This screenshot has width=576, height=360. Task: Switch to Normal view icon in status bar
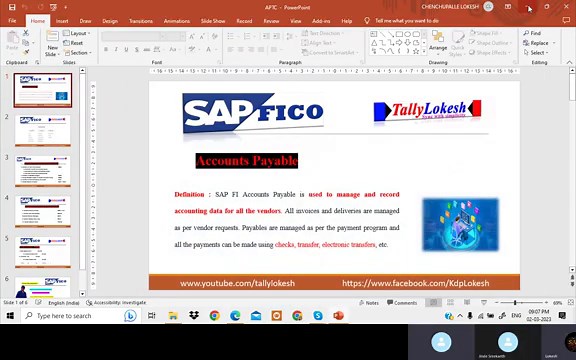pos(433,302)
